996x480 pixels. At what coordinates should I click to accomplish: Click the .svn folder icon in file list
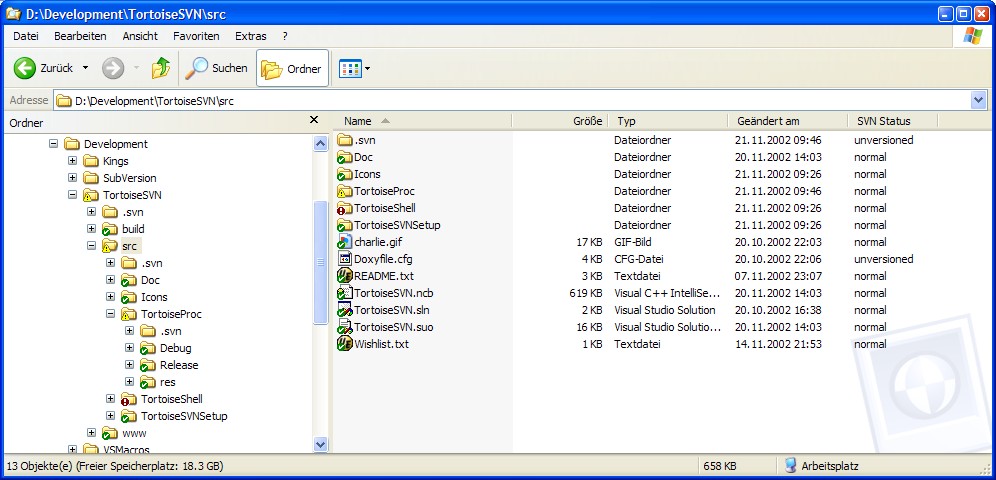[x=345, y=140]
